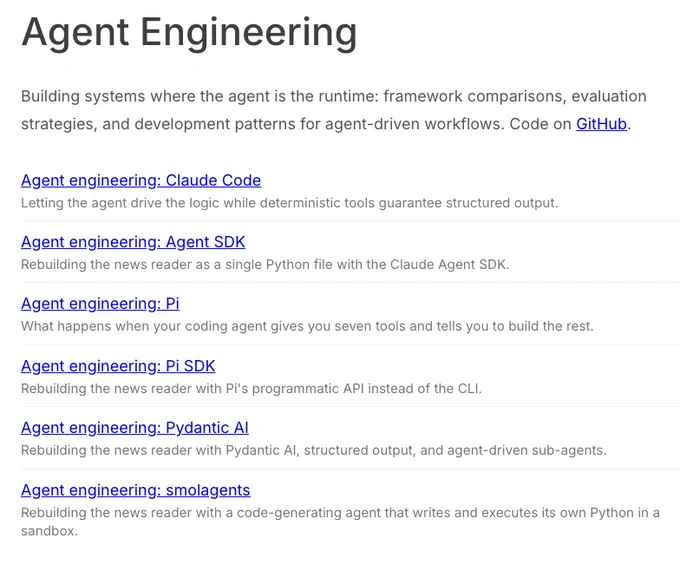
Task: Click description mentioning 'agent-driven sub-agents'
Action: [314, 450]
